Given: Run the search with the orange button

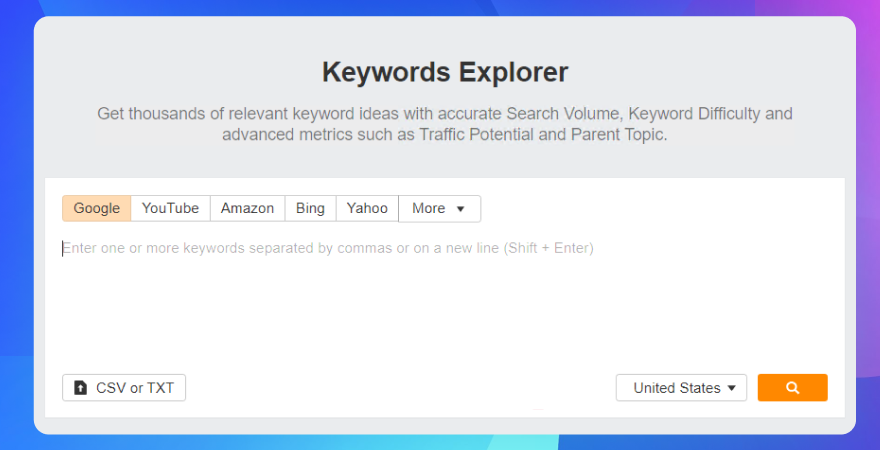Looking at the screenshot, I should (x=792, y=388).
